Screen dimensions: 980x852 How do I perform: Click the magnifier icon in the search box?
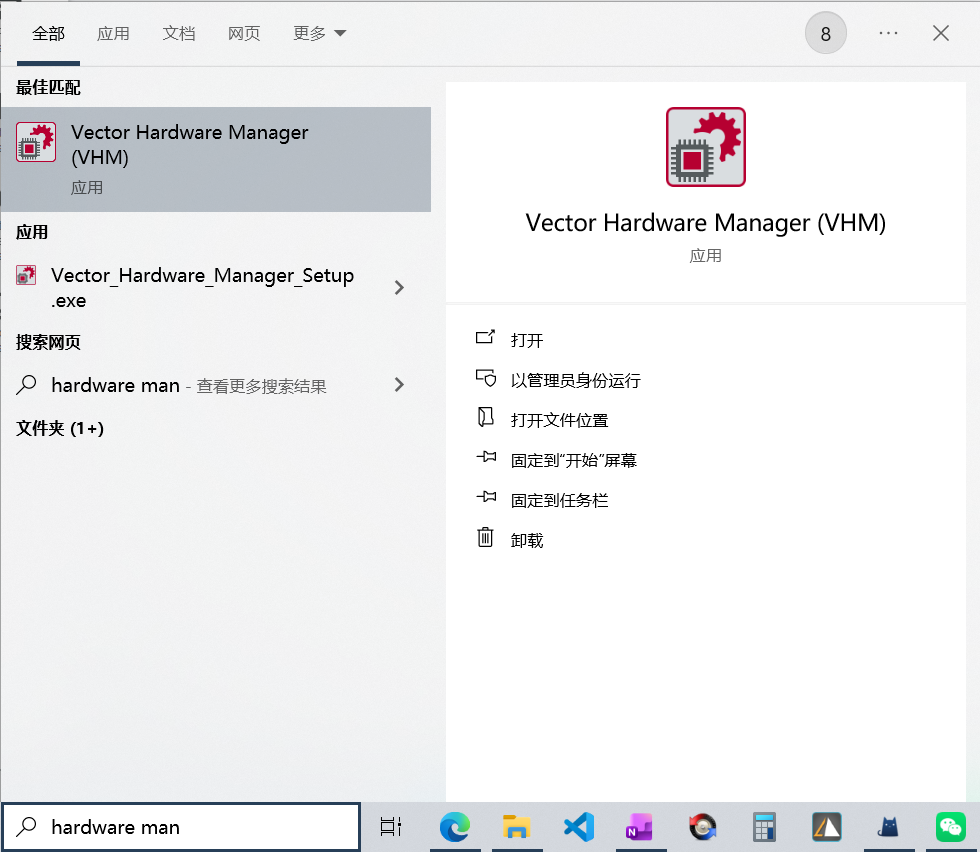pos(26,826)
